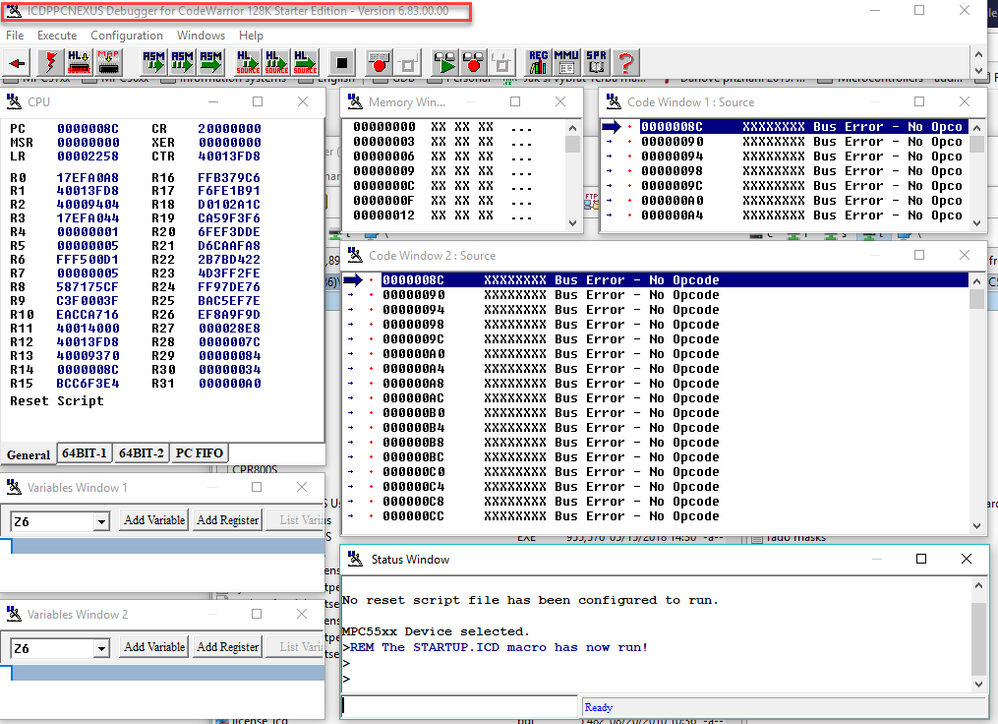Viewport: 998px width, 724px height.
Task: Click Code Window 1 scrollbar up arrow
Action: [x=977, y=128]
